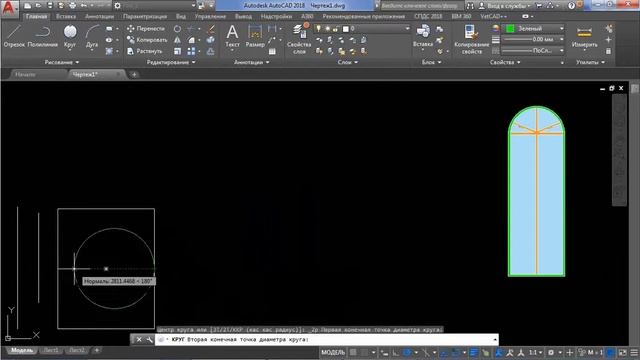
Task: Click the array icon in editing panel
Action: (x=191, y=51)
